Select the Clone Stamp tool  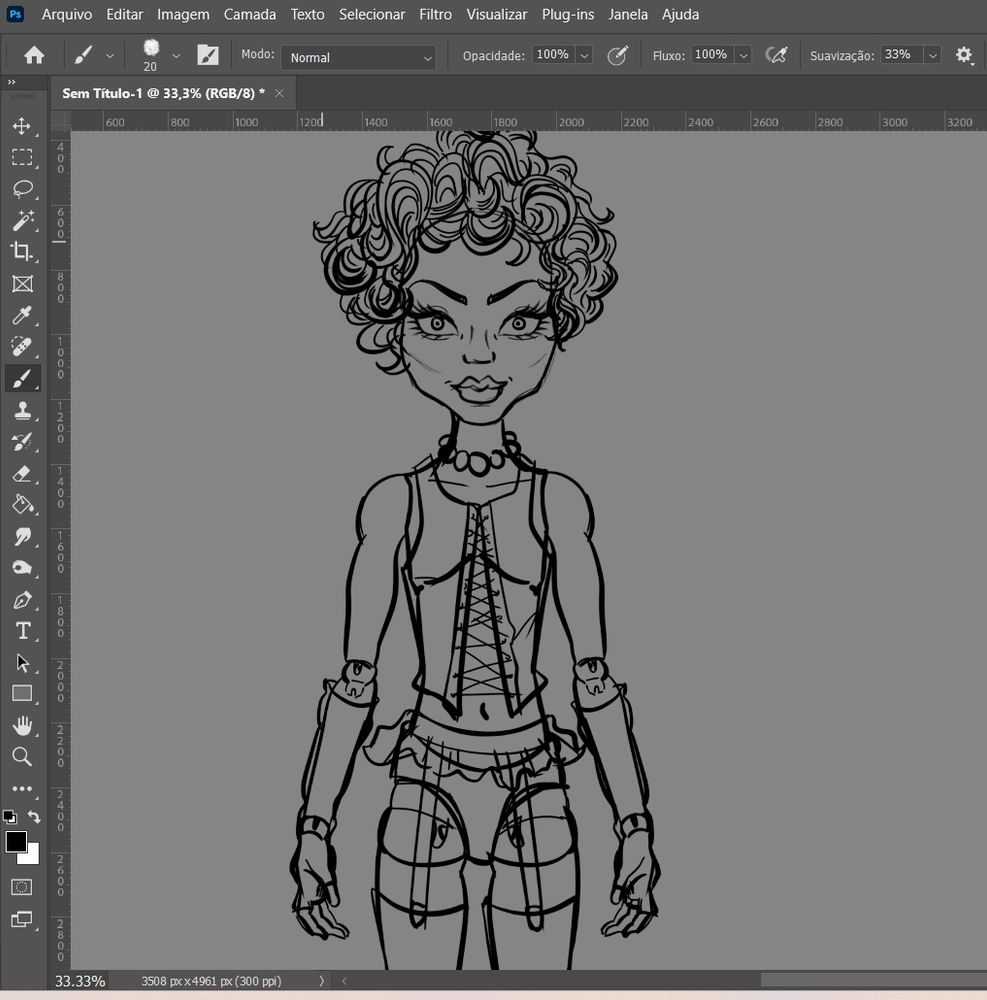tap(22, 410)
